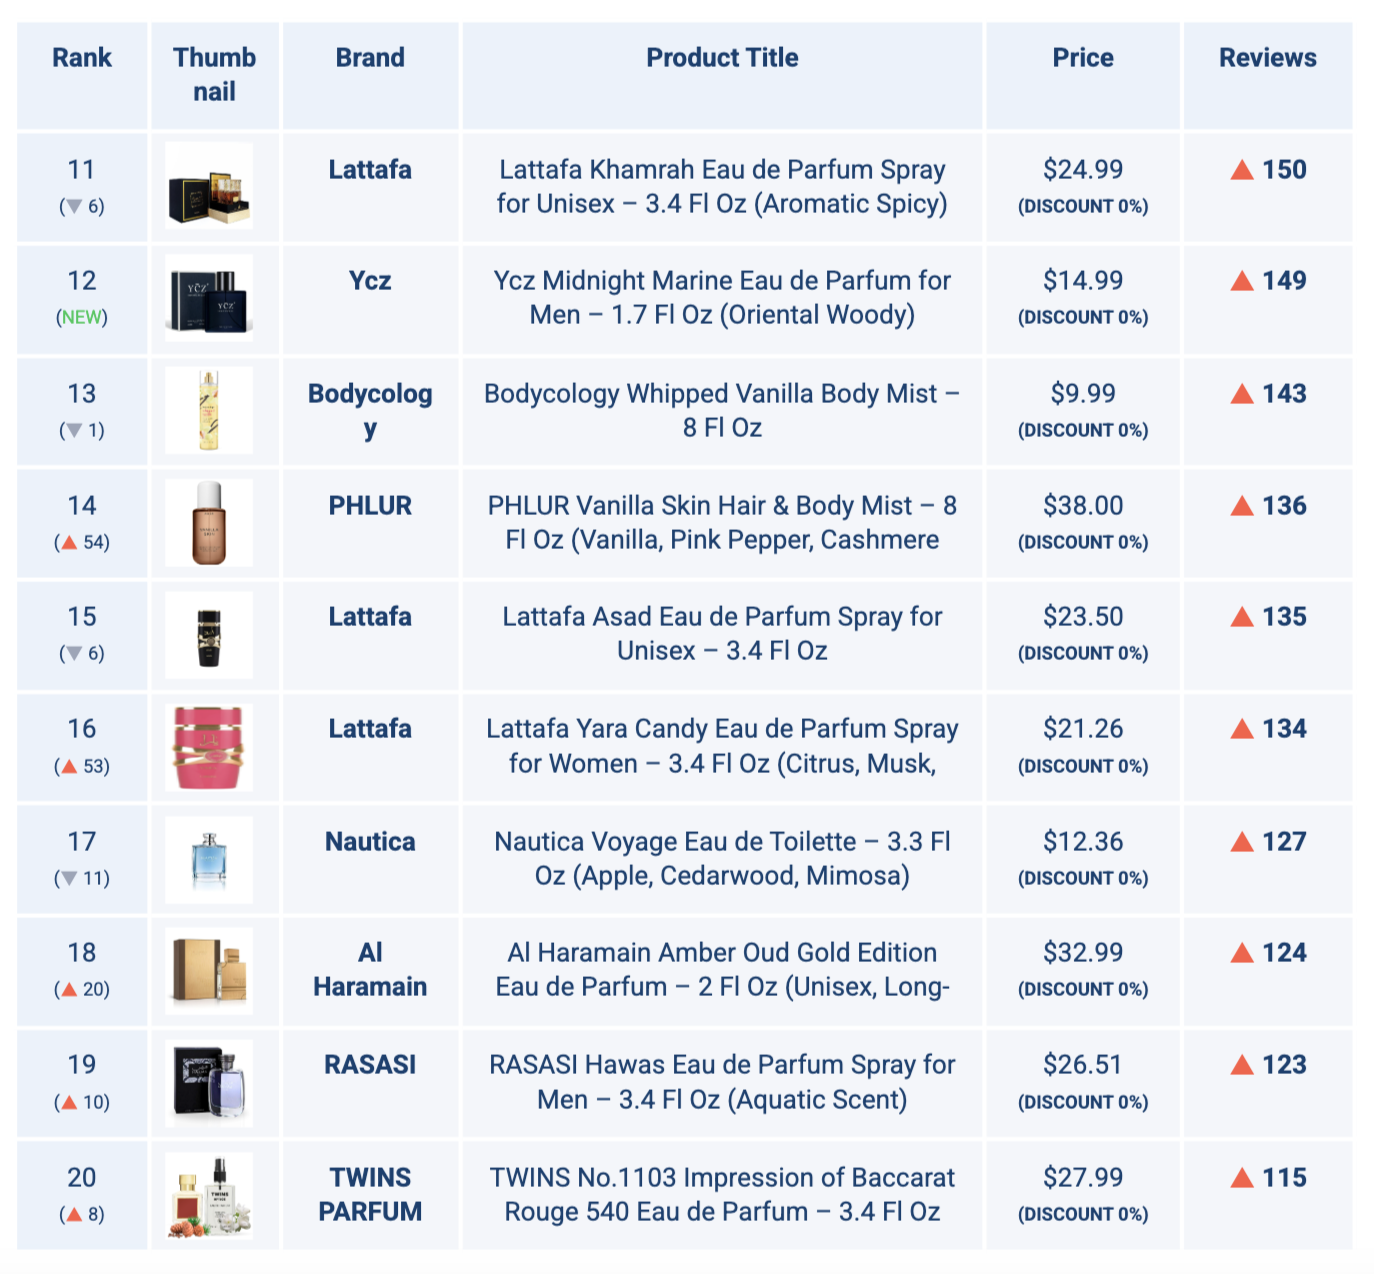Select the Price column header
This screenshot has width=1374, height=1274.
point(1083,58)
